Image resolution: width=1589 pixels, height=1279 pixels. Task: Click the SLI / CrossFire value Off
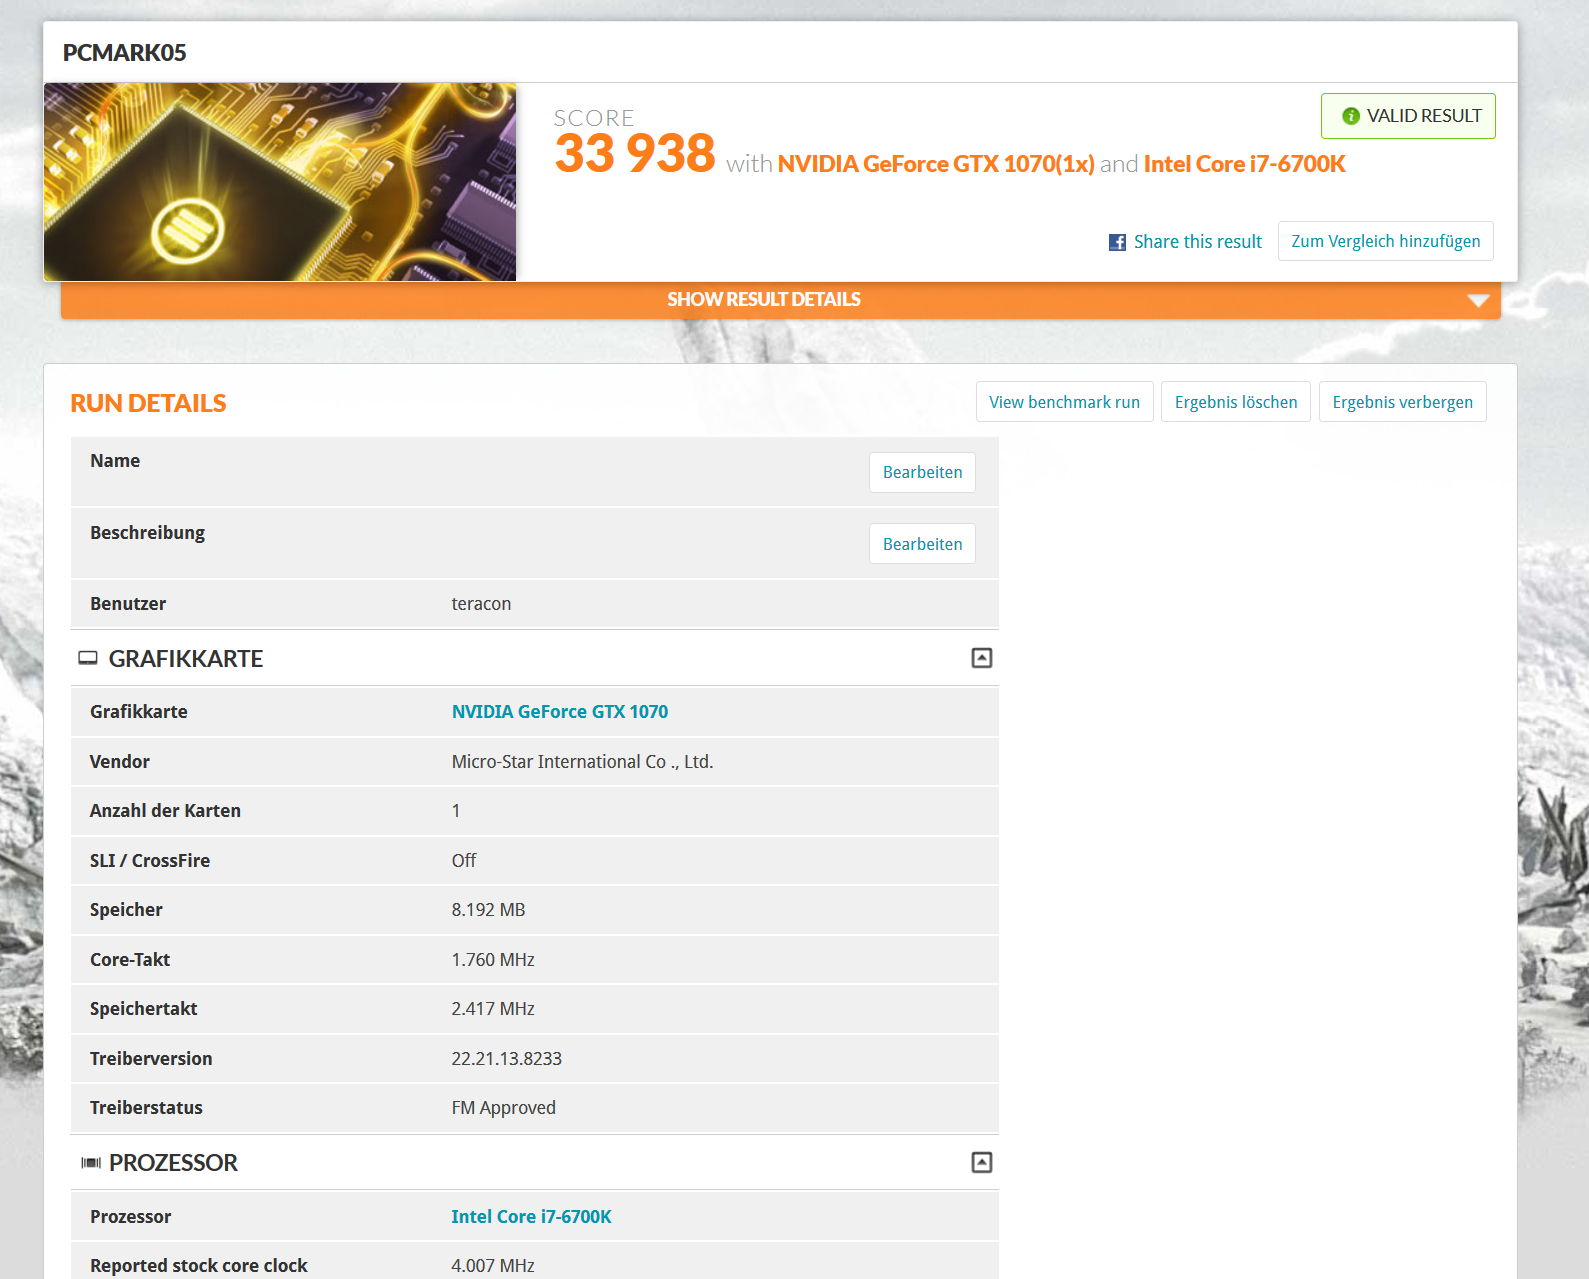(464, 861)
